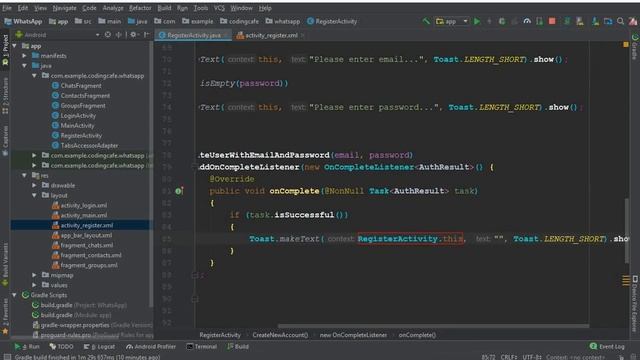
Task: Switch to RegisterActivity.java editor tab
Action: coord(193,35)
